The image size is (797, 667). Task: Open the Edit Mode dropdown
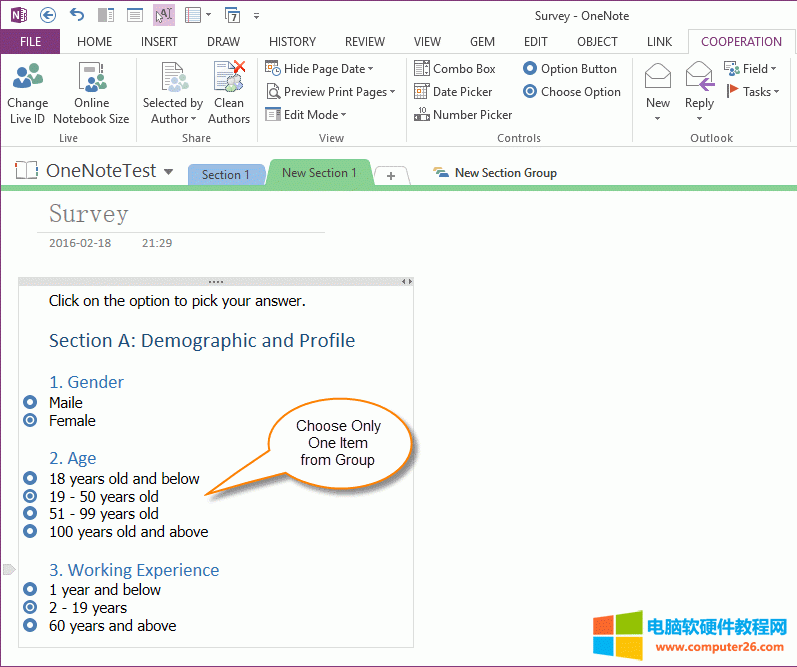pos(344,115)
